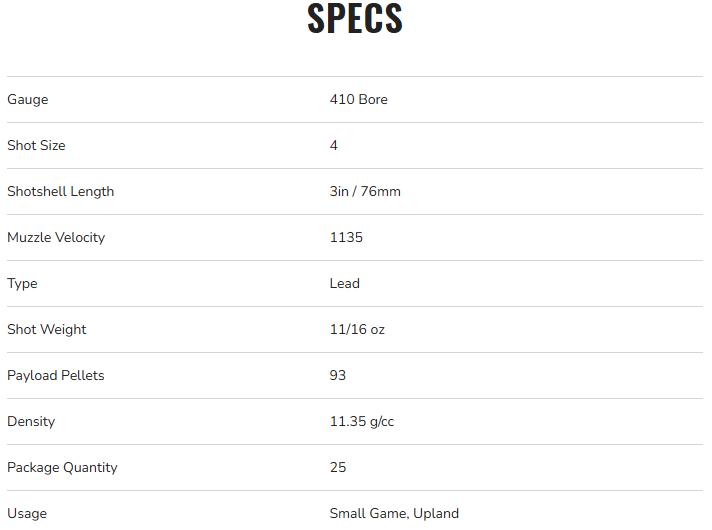Viewport: 712px width, 530px height.
Task: Click the SPECS heading
Action: [355, 19]
